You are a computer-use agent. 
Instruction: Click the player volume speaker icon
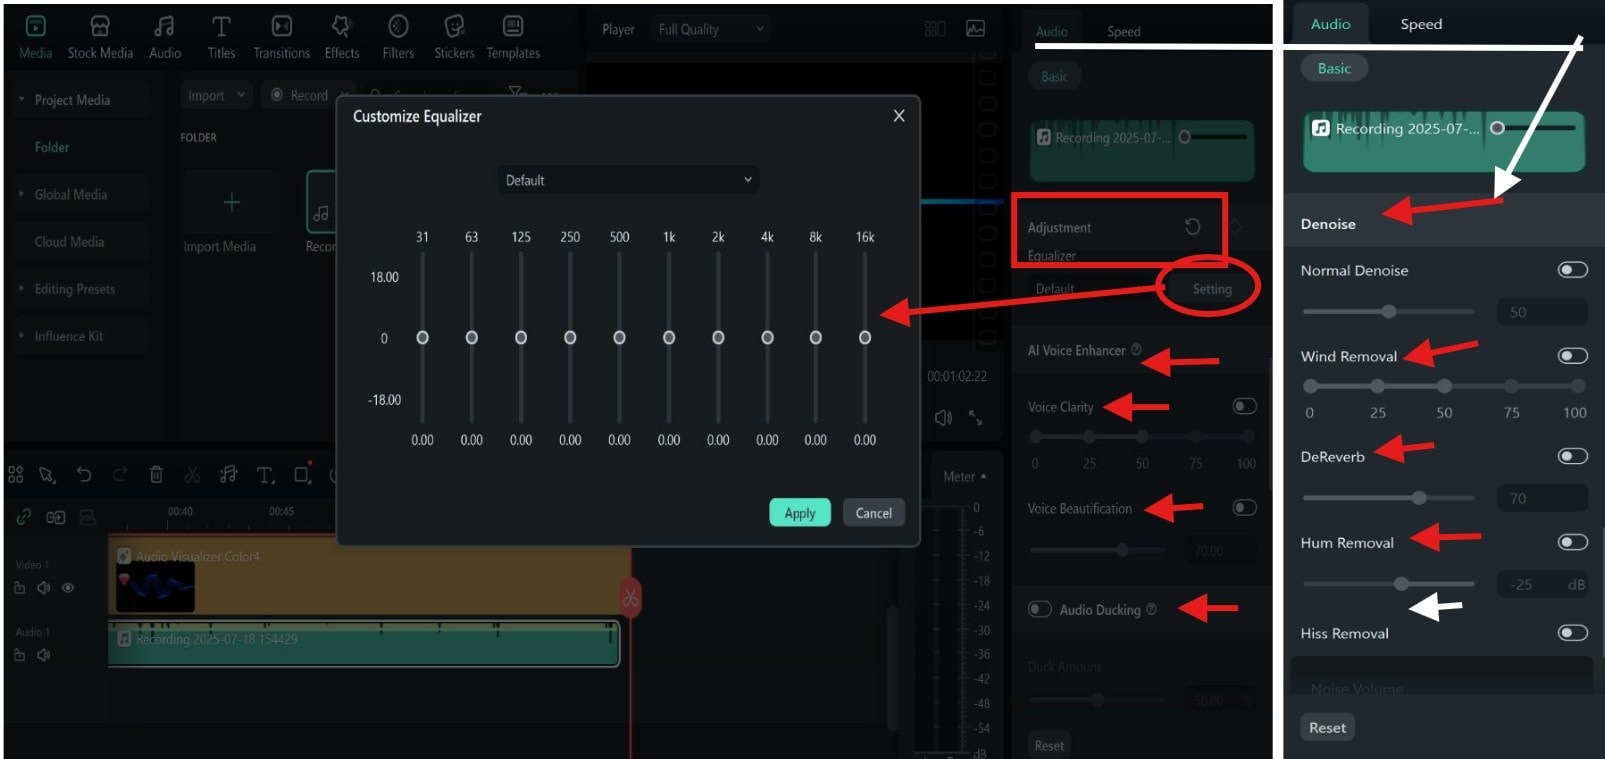click(x=943, y=418)
